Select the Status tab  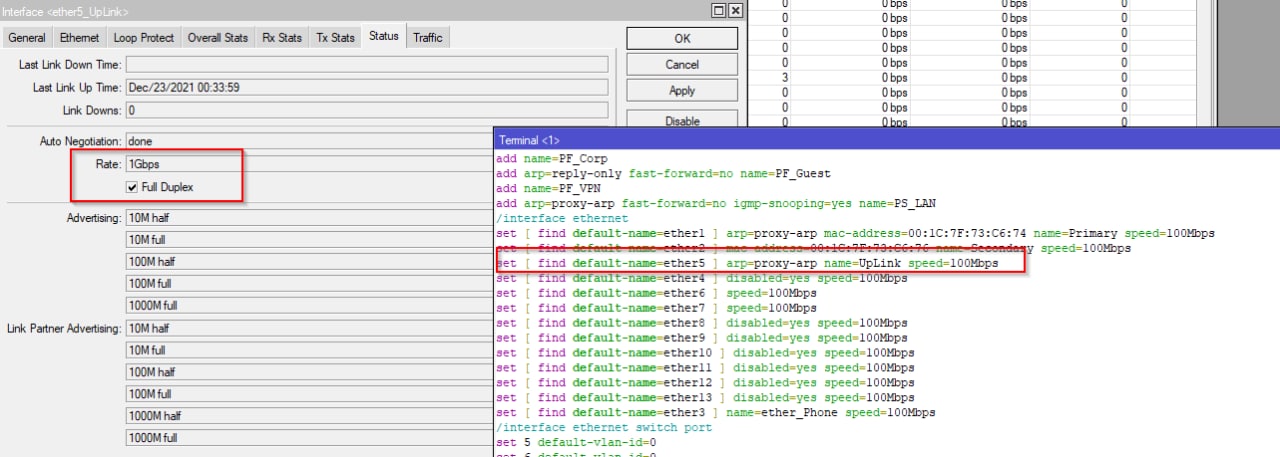(x=383, y=36)
